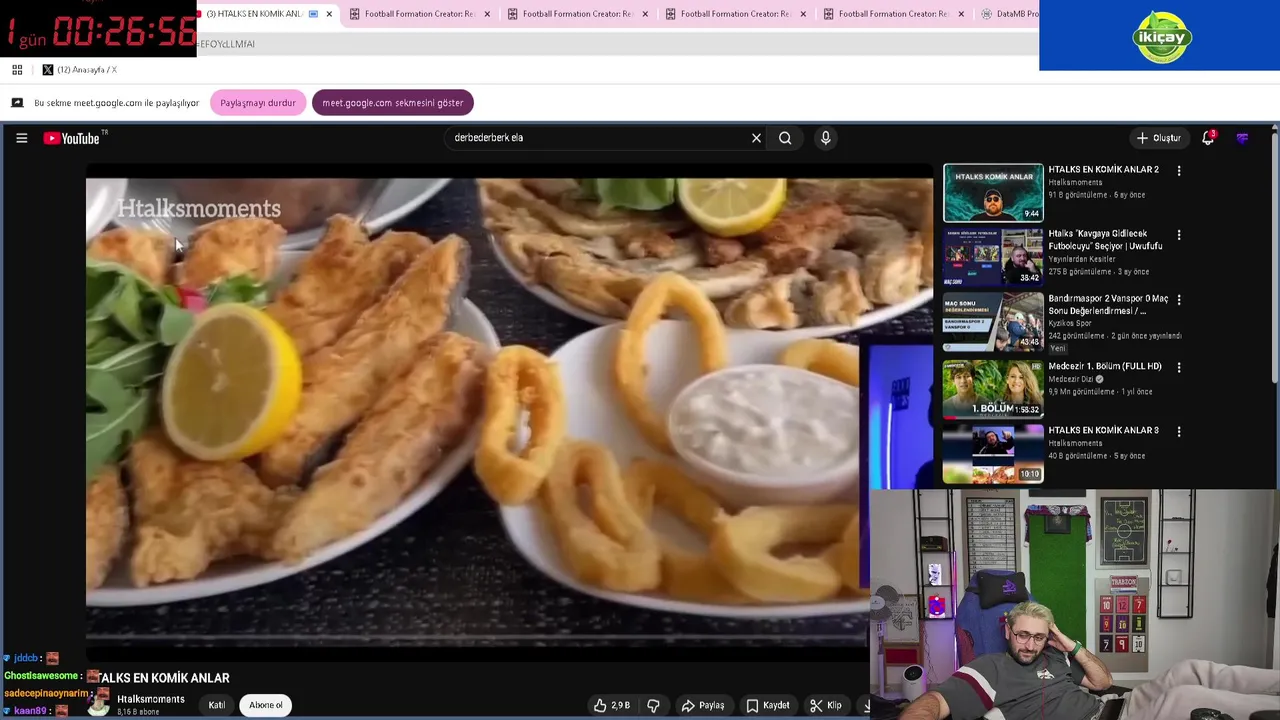Screen dimensions: 1280x720
Task: Open the Chrome apps grid icon in bookmarks bar
Action: [17, 70]
